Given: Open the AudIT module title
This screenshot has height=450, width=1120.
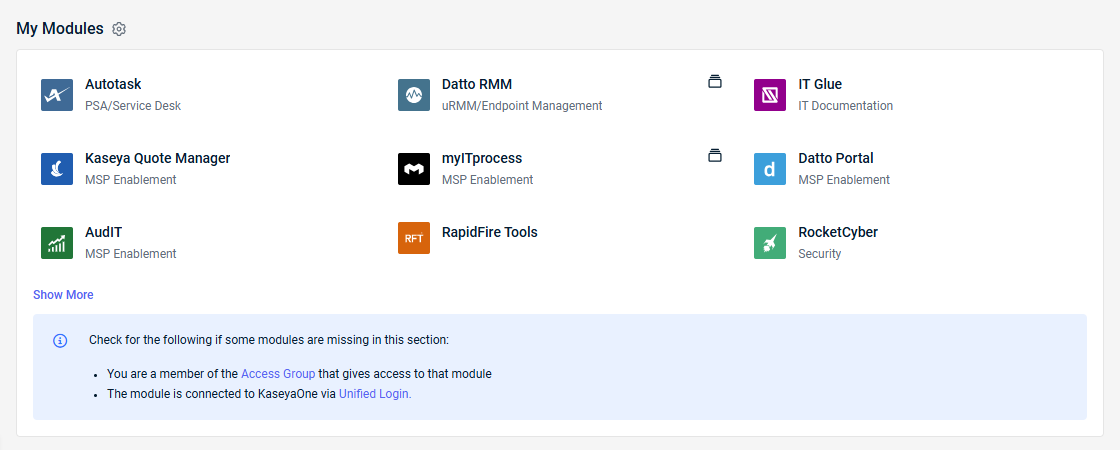Looking at the screenshot, I should (x=104, y=232).
